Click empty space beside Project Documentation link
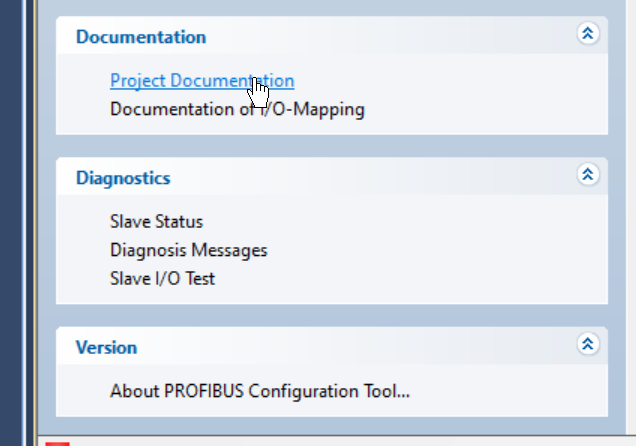 446,81
